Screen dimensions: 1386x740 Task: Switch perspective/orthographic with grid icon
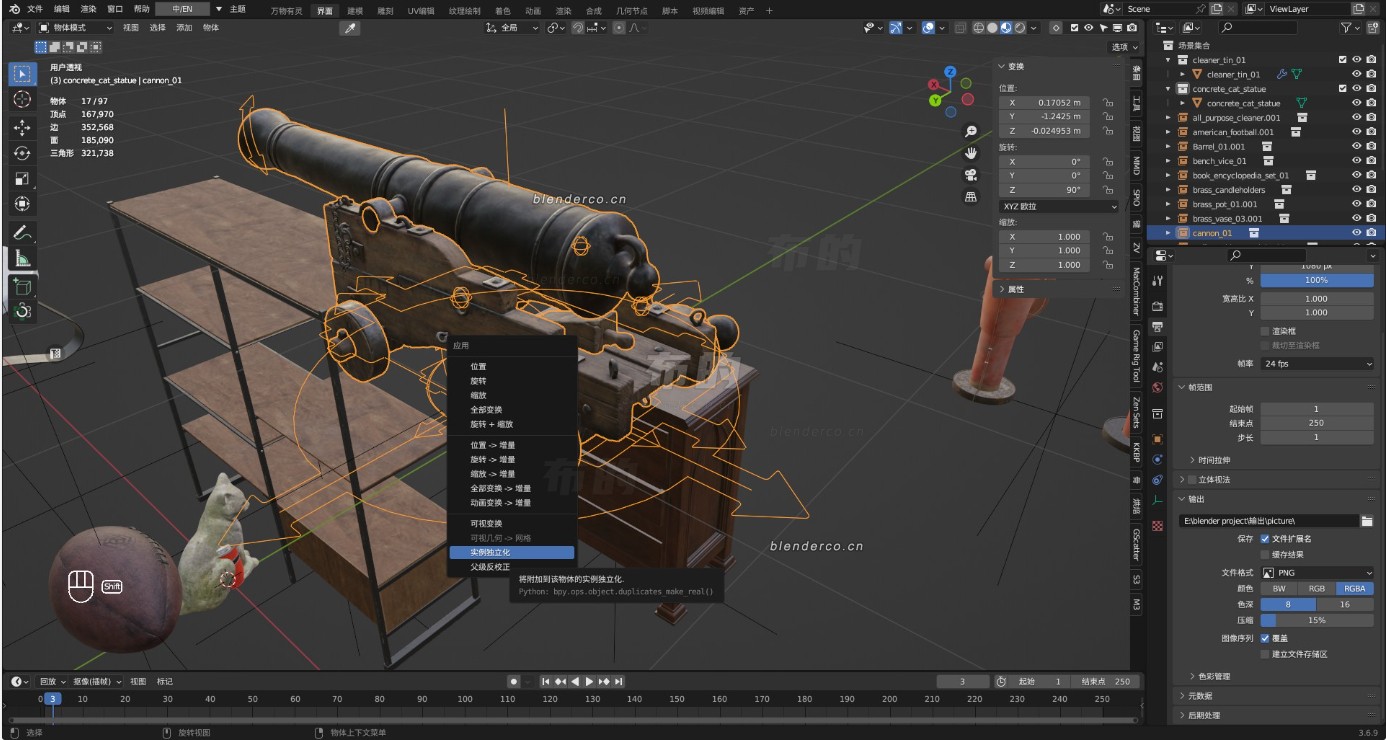pos(970,197)
